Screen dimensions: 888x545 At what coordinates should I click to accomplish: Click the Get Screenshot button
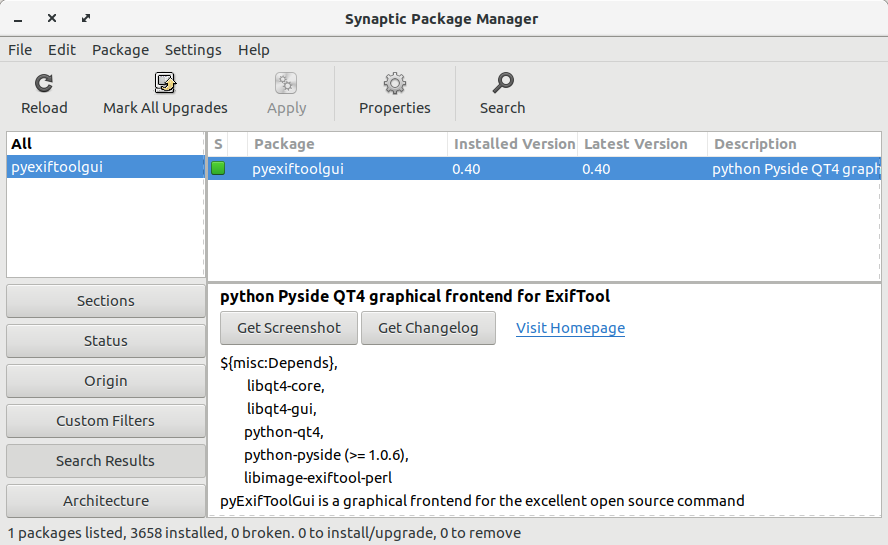pyautogui.click(x=289, y=328)
